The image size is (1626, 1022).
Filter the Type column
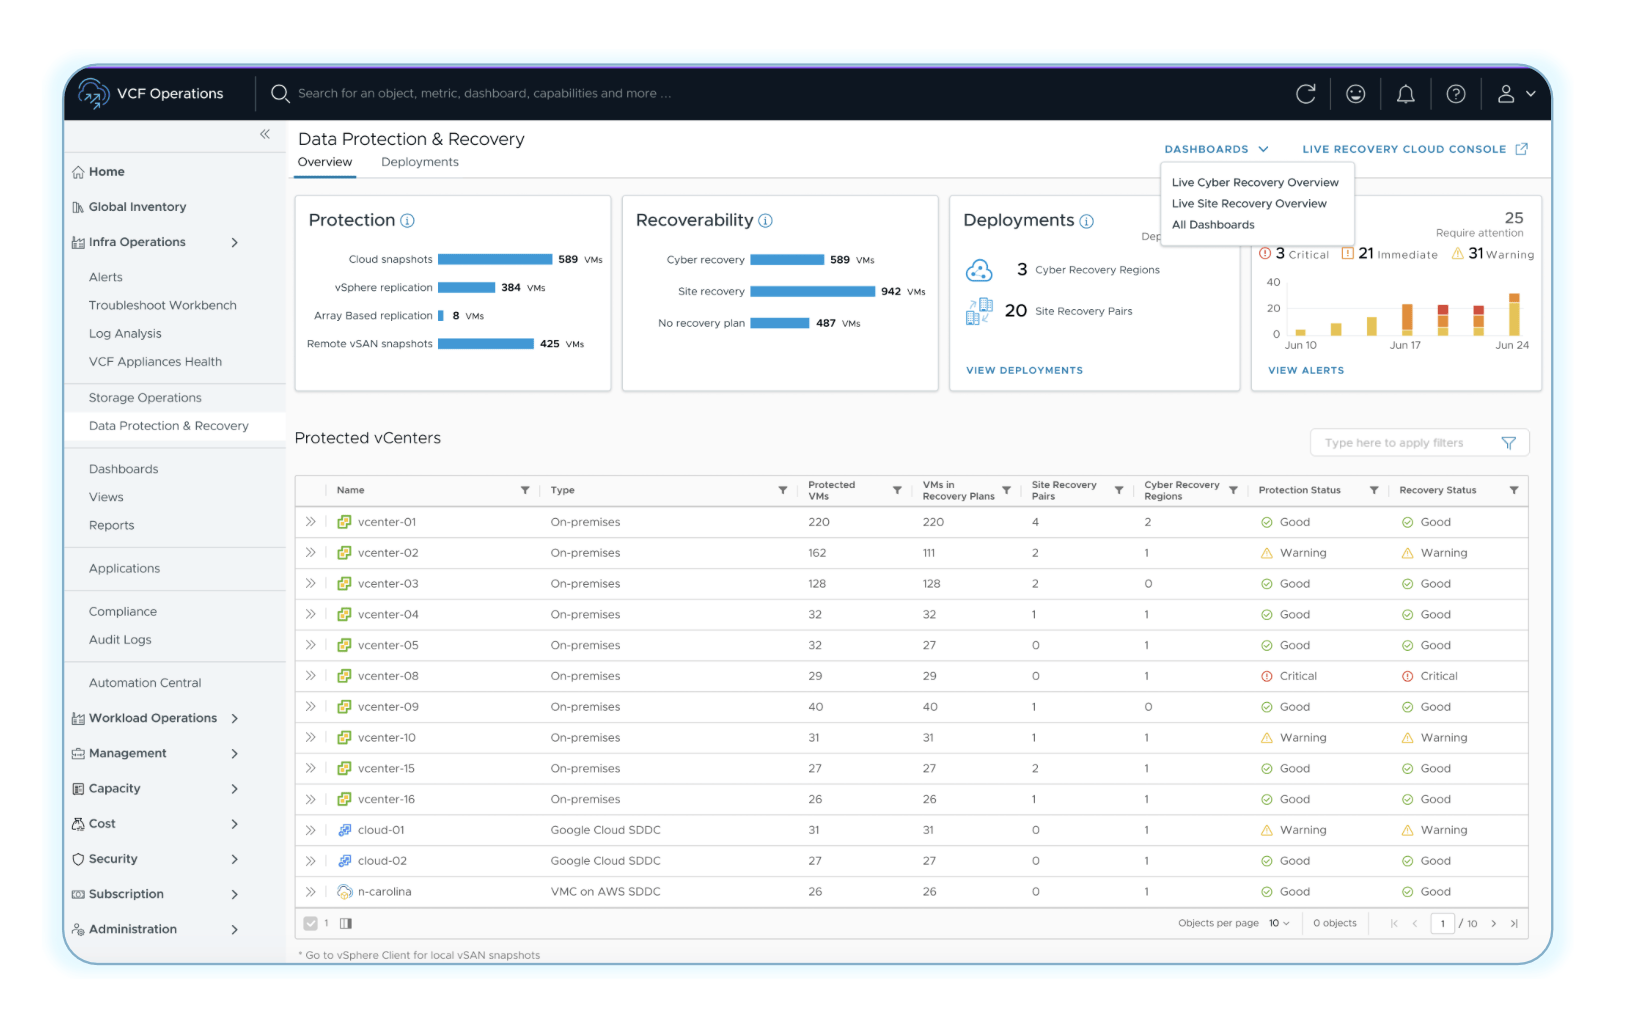coord(782,490)
